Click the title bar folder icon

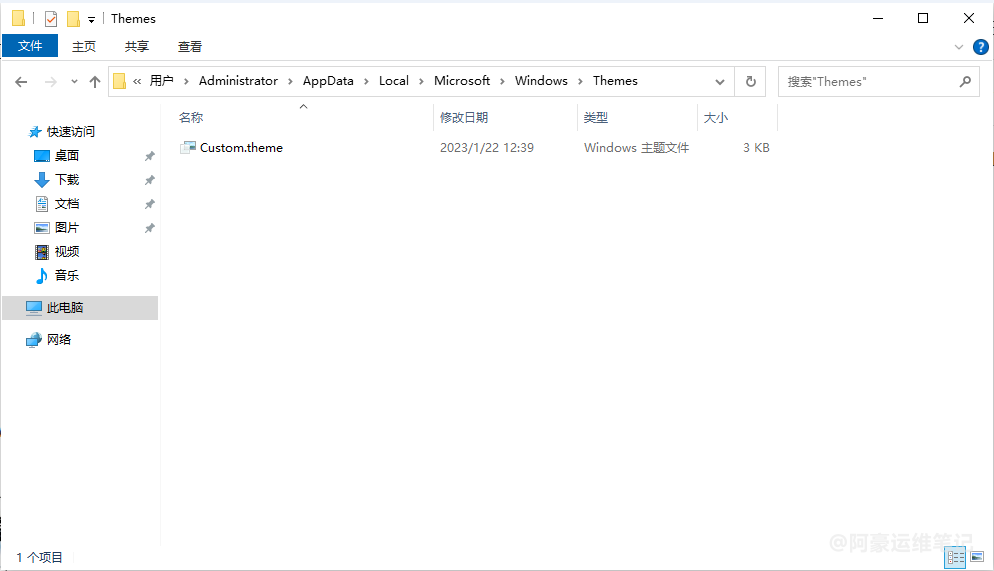click(18, 19)
